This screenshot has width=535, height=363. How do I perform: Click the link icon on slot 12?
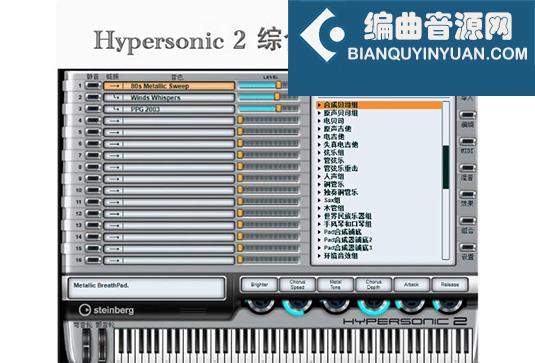coord(115,214)
